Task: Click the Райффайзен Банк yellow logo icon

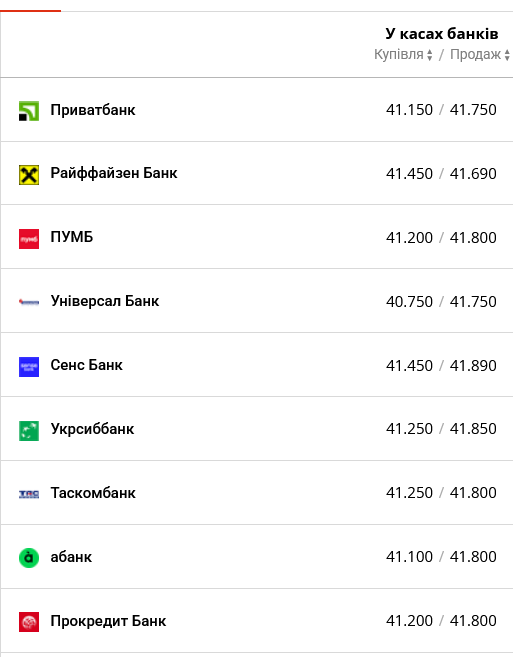Action: point(29,175)
